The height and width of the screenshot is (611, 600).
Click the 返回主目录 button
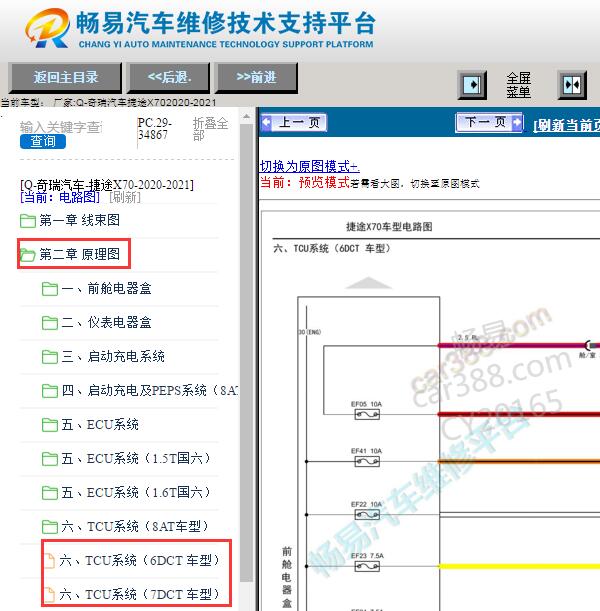(65, 78)
